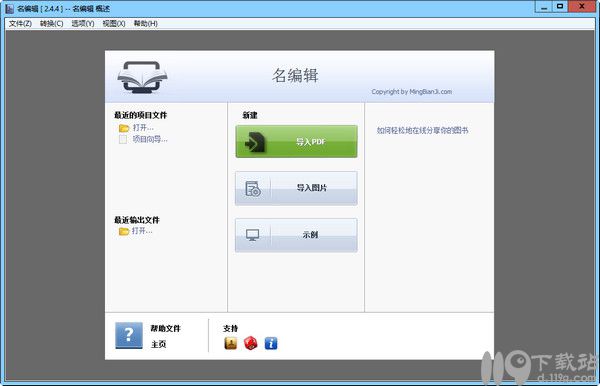Image resolution: width=600 pixels, height=386 pixels.
Task: Open the 文件(Z) menu
Action: (20, 24)
